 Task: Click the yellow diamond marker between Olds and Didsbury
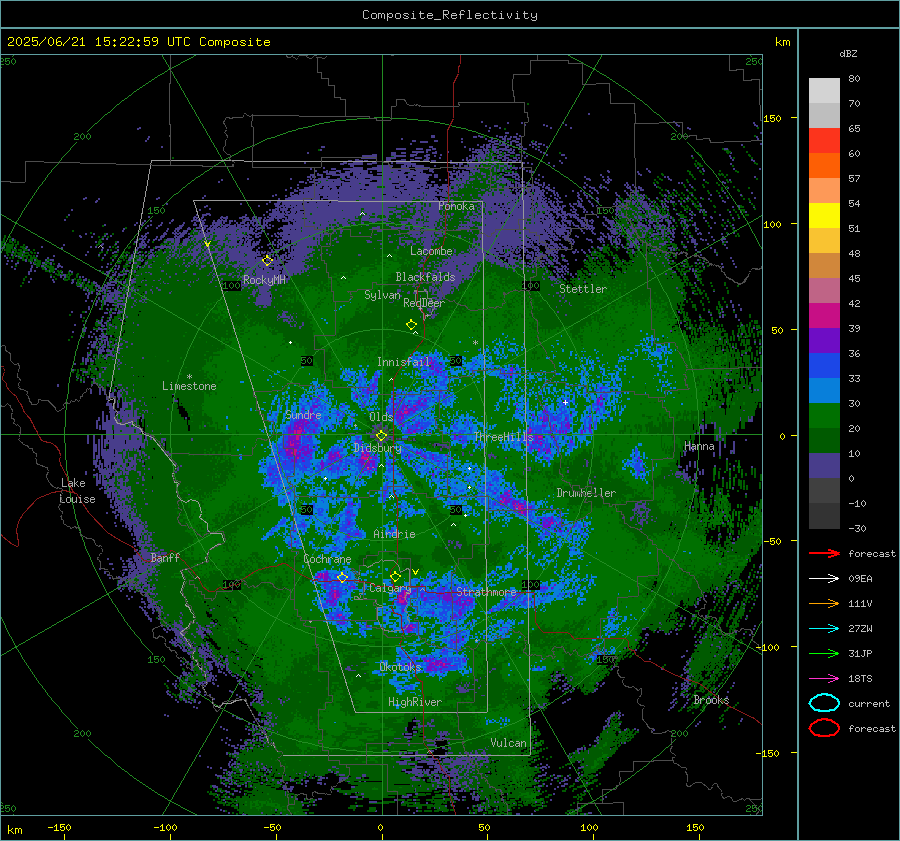381,436
